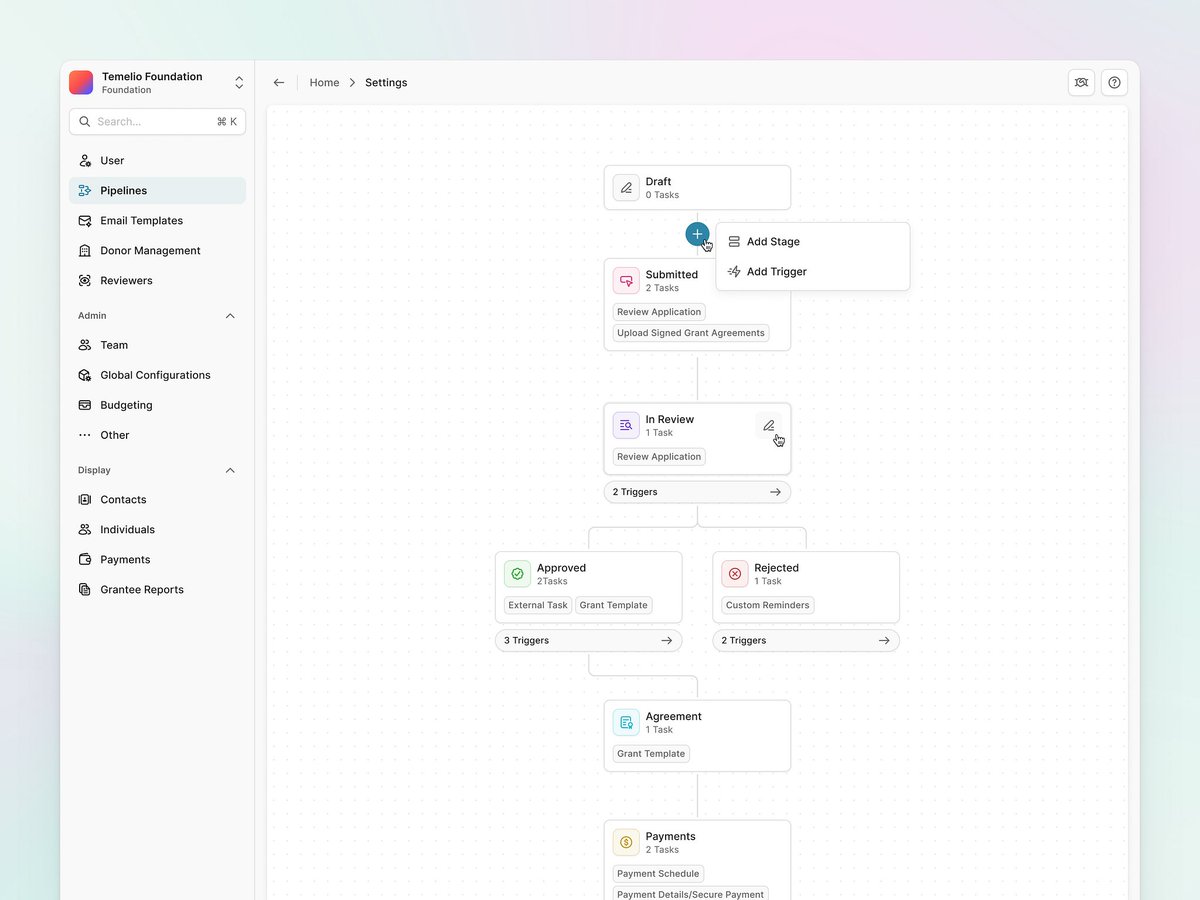Collapse the Admin section

click(230, 316)
